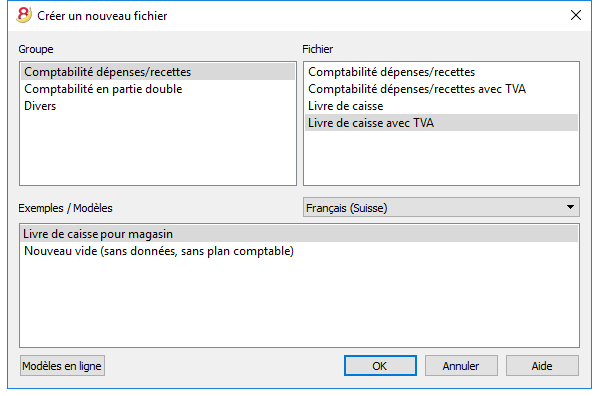Select Livre de caisse avec TVA
Screen dimensions: 599x396
pyautogui.click(x=441, y=123)
